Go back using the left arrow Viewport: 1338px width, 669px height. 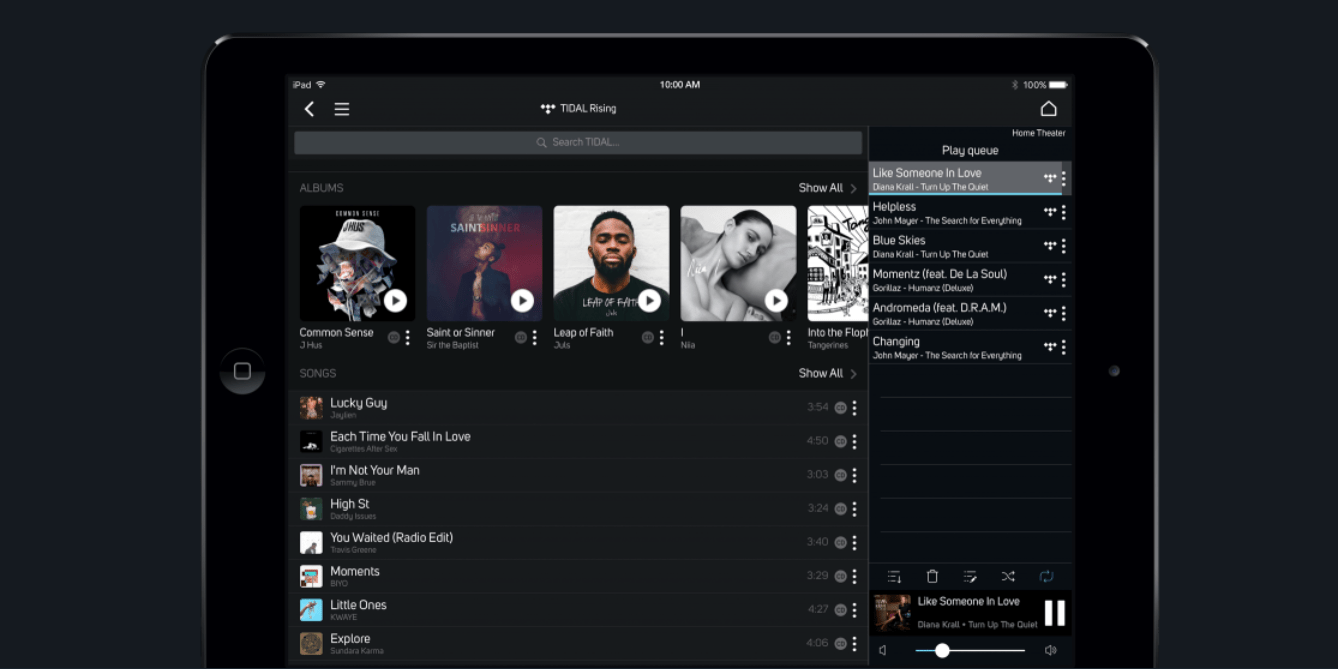pos(309,109)
